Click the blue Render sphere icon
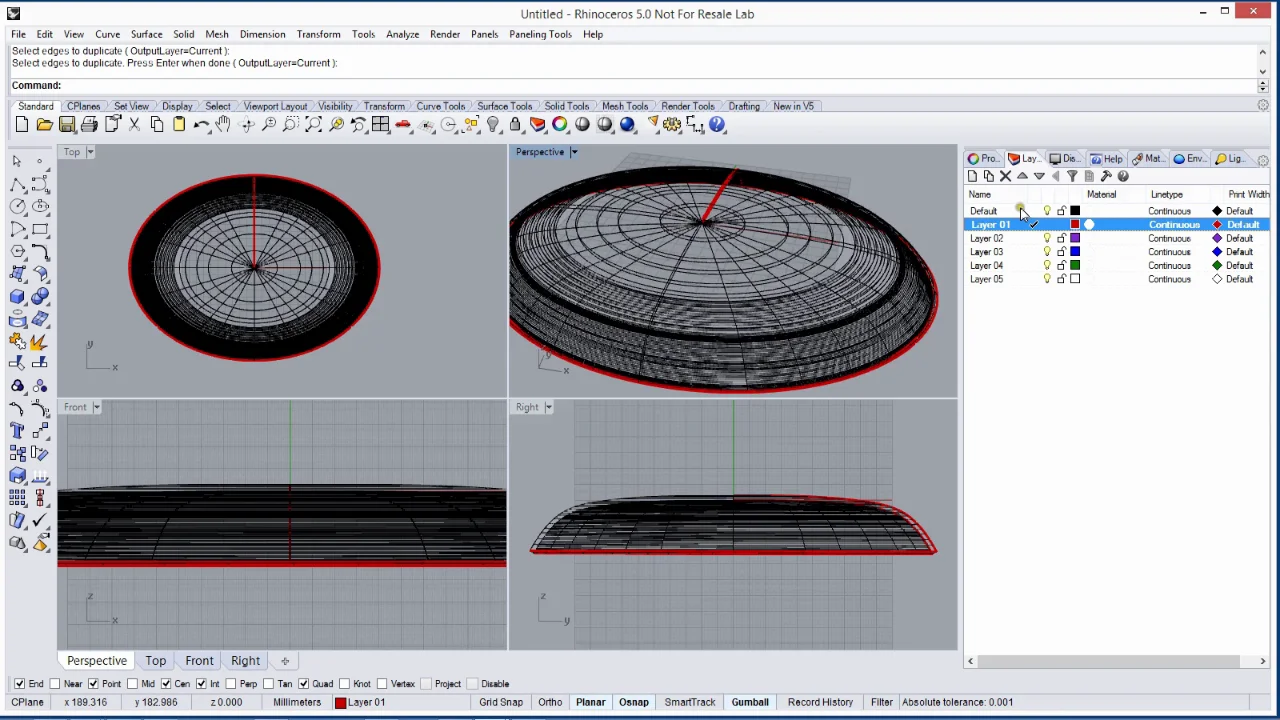Screen dimensions: 1280x720 (x=627, y=125)
